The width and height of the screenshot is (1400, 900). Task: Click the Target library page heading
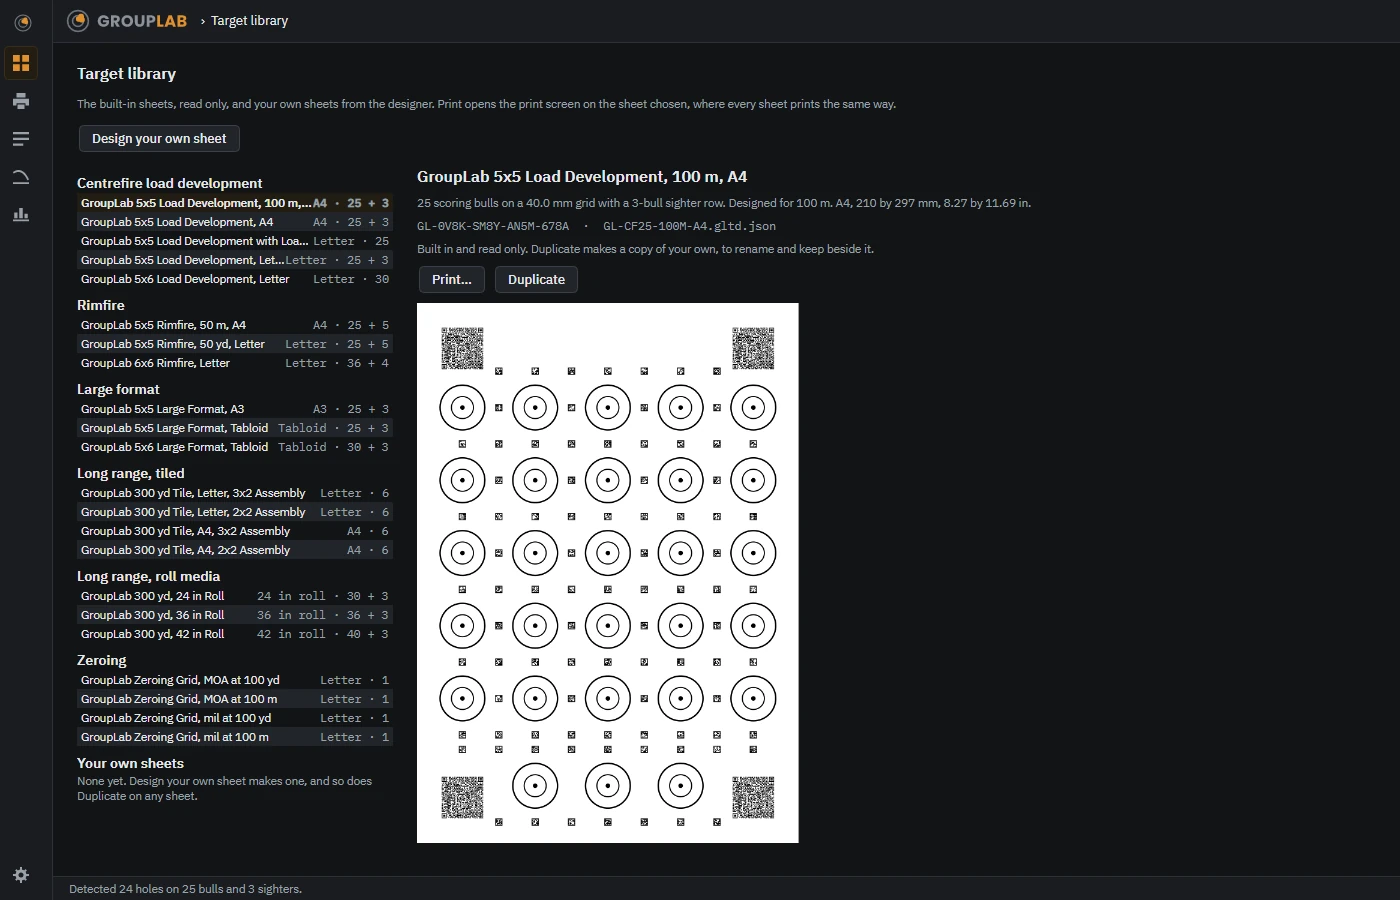127,74
